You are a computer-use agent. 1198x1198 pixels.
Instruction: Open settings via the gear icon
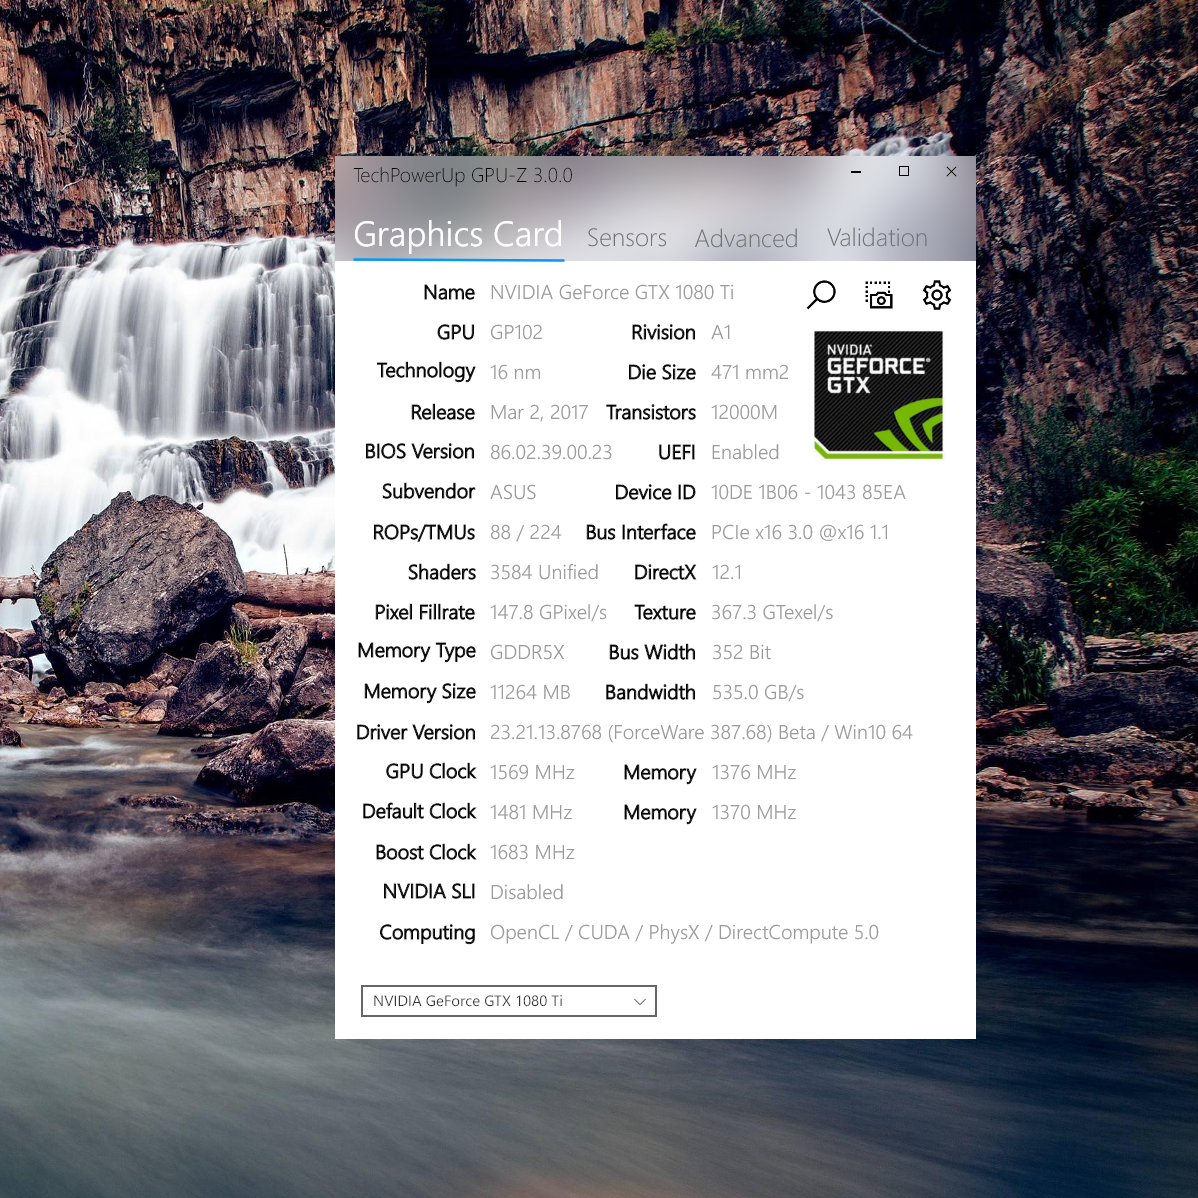(937, 295)
